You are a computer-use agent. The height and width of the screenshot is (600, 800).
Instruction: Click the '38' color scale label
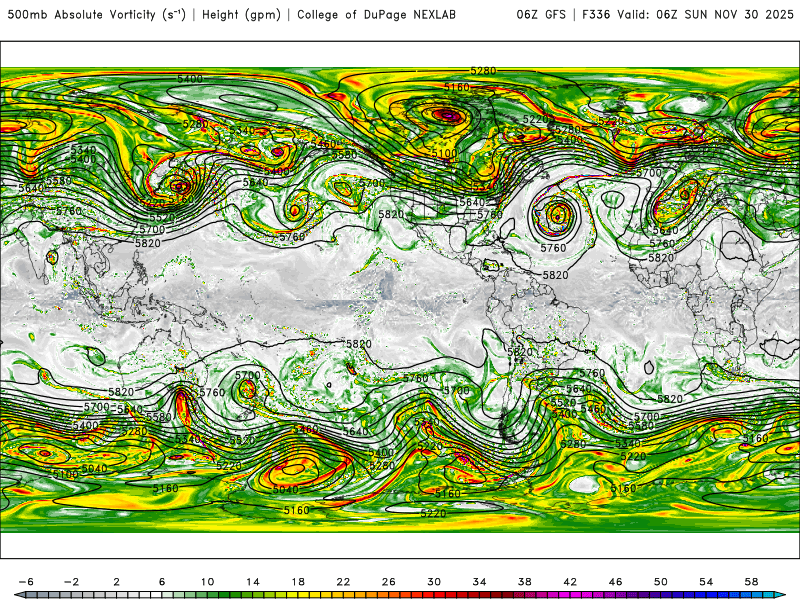pyautogui.click(x=524, y=582)
